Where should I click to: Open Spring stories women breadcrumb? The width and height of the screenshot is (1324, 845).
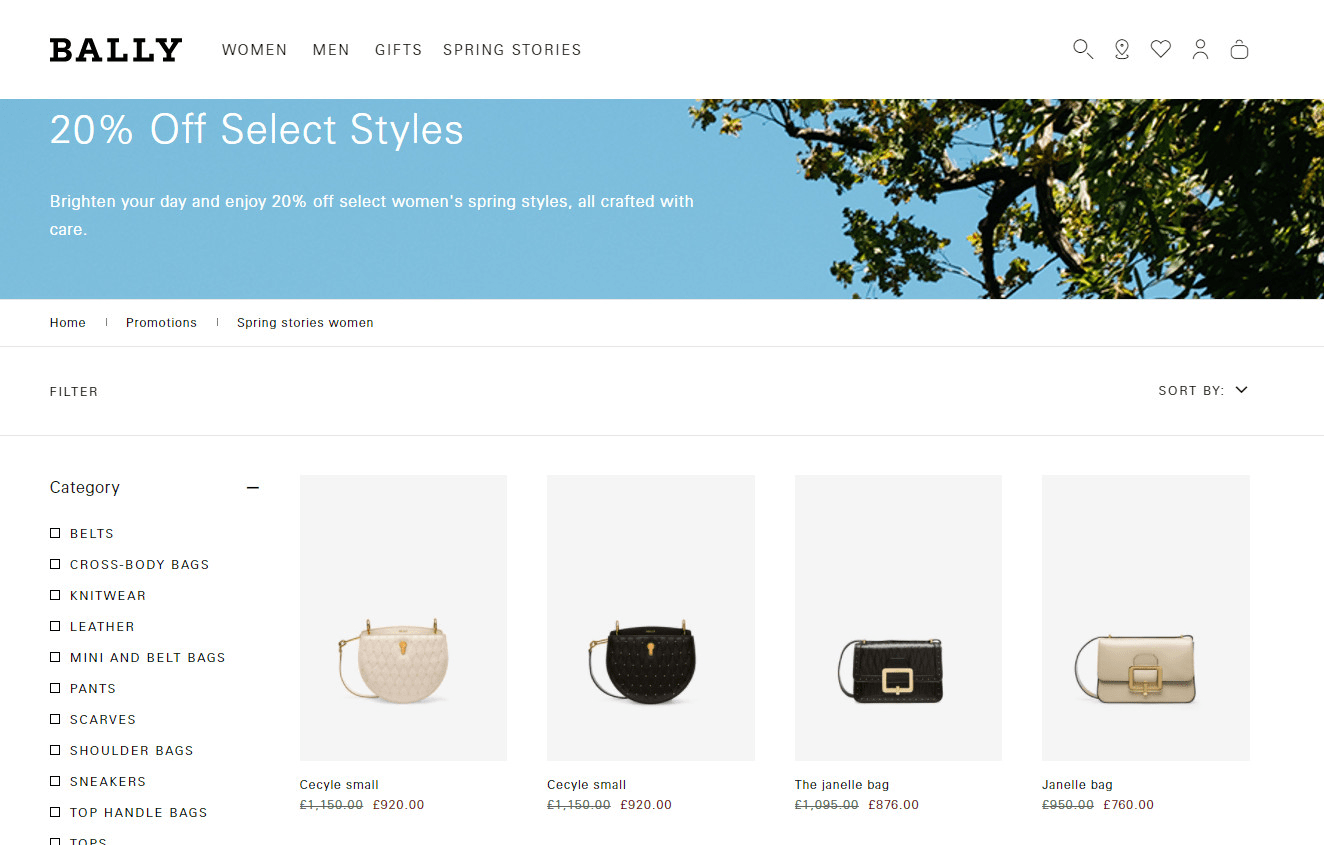[305, 323]
